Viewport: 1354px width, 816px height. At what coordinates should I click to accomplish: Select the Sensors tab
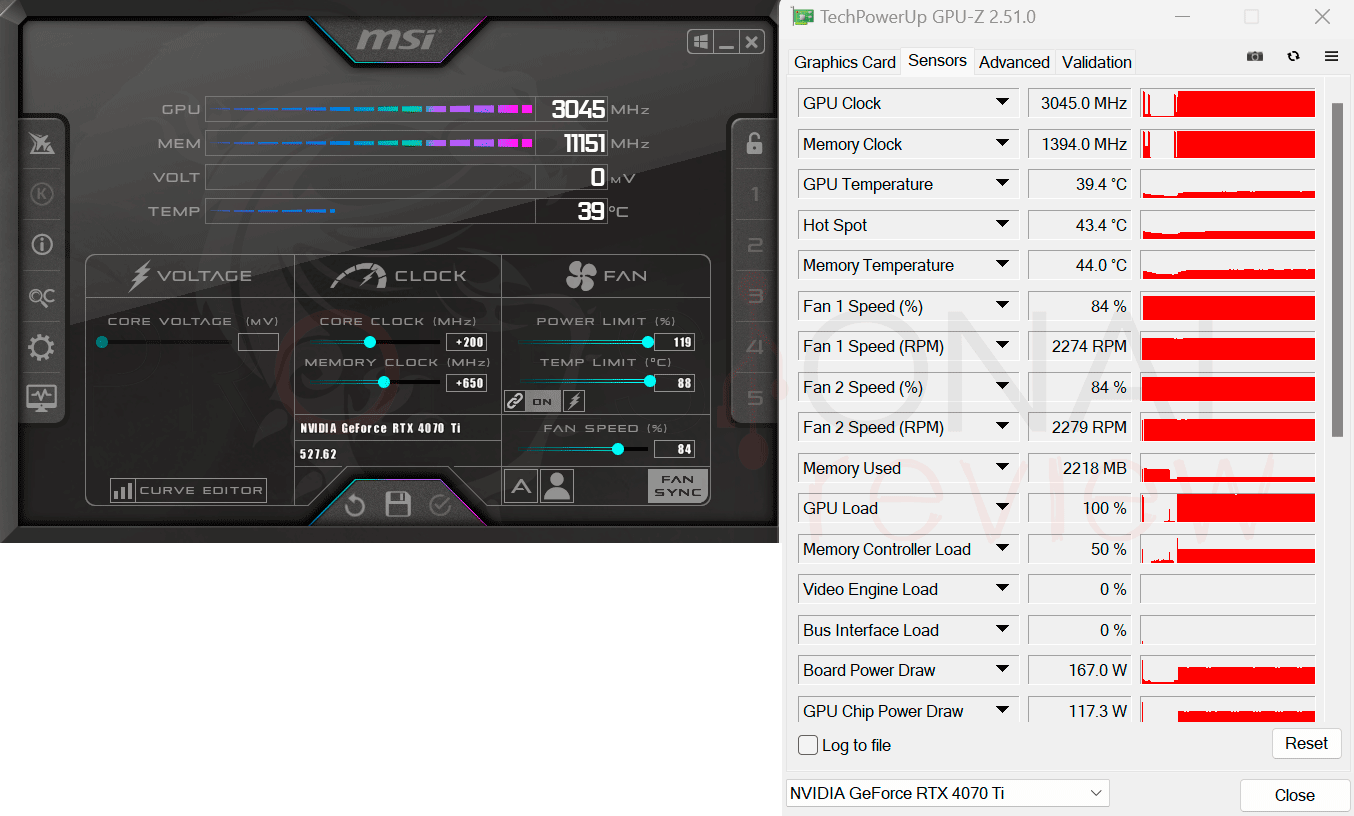tap(937, 60)
